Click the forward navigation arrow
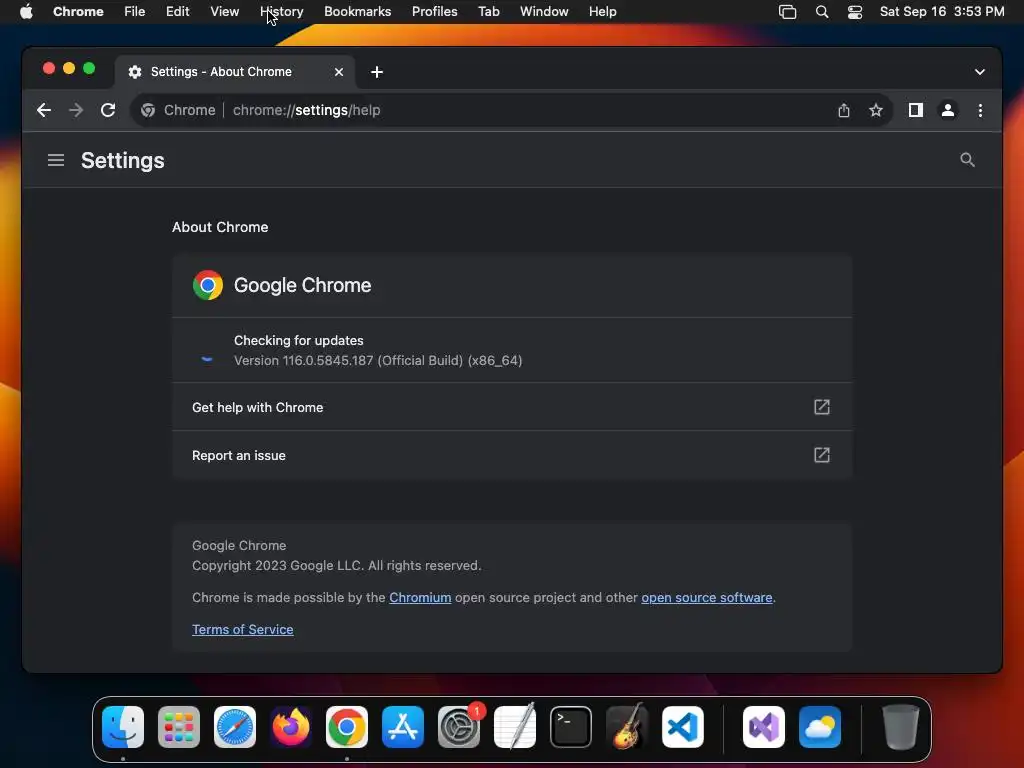The width and height of the screenshot is (1024, 768). click(x=76, y=110)
